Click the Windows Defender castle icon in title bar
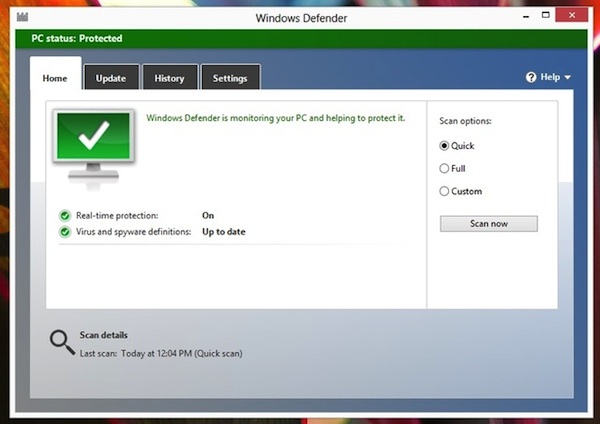The image size is (600, 424). (x=22, y=17)
